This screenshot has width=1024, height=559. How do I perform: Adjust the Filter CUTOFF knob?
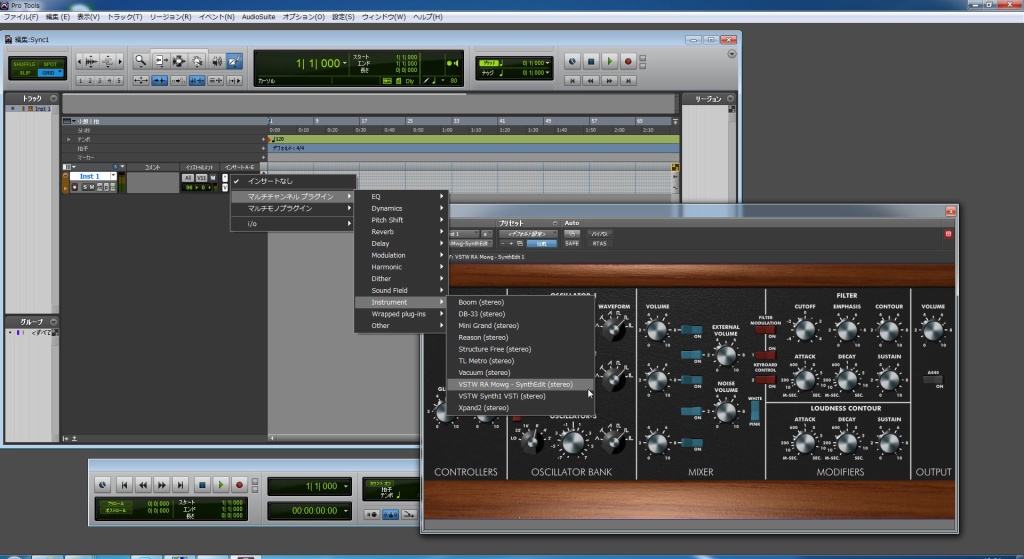click(x=805, y=330)
